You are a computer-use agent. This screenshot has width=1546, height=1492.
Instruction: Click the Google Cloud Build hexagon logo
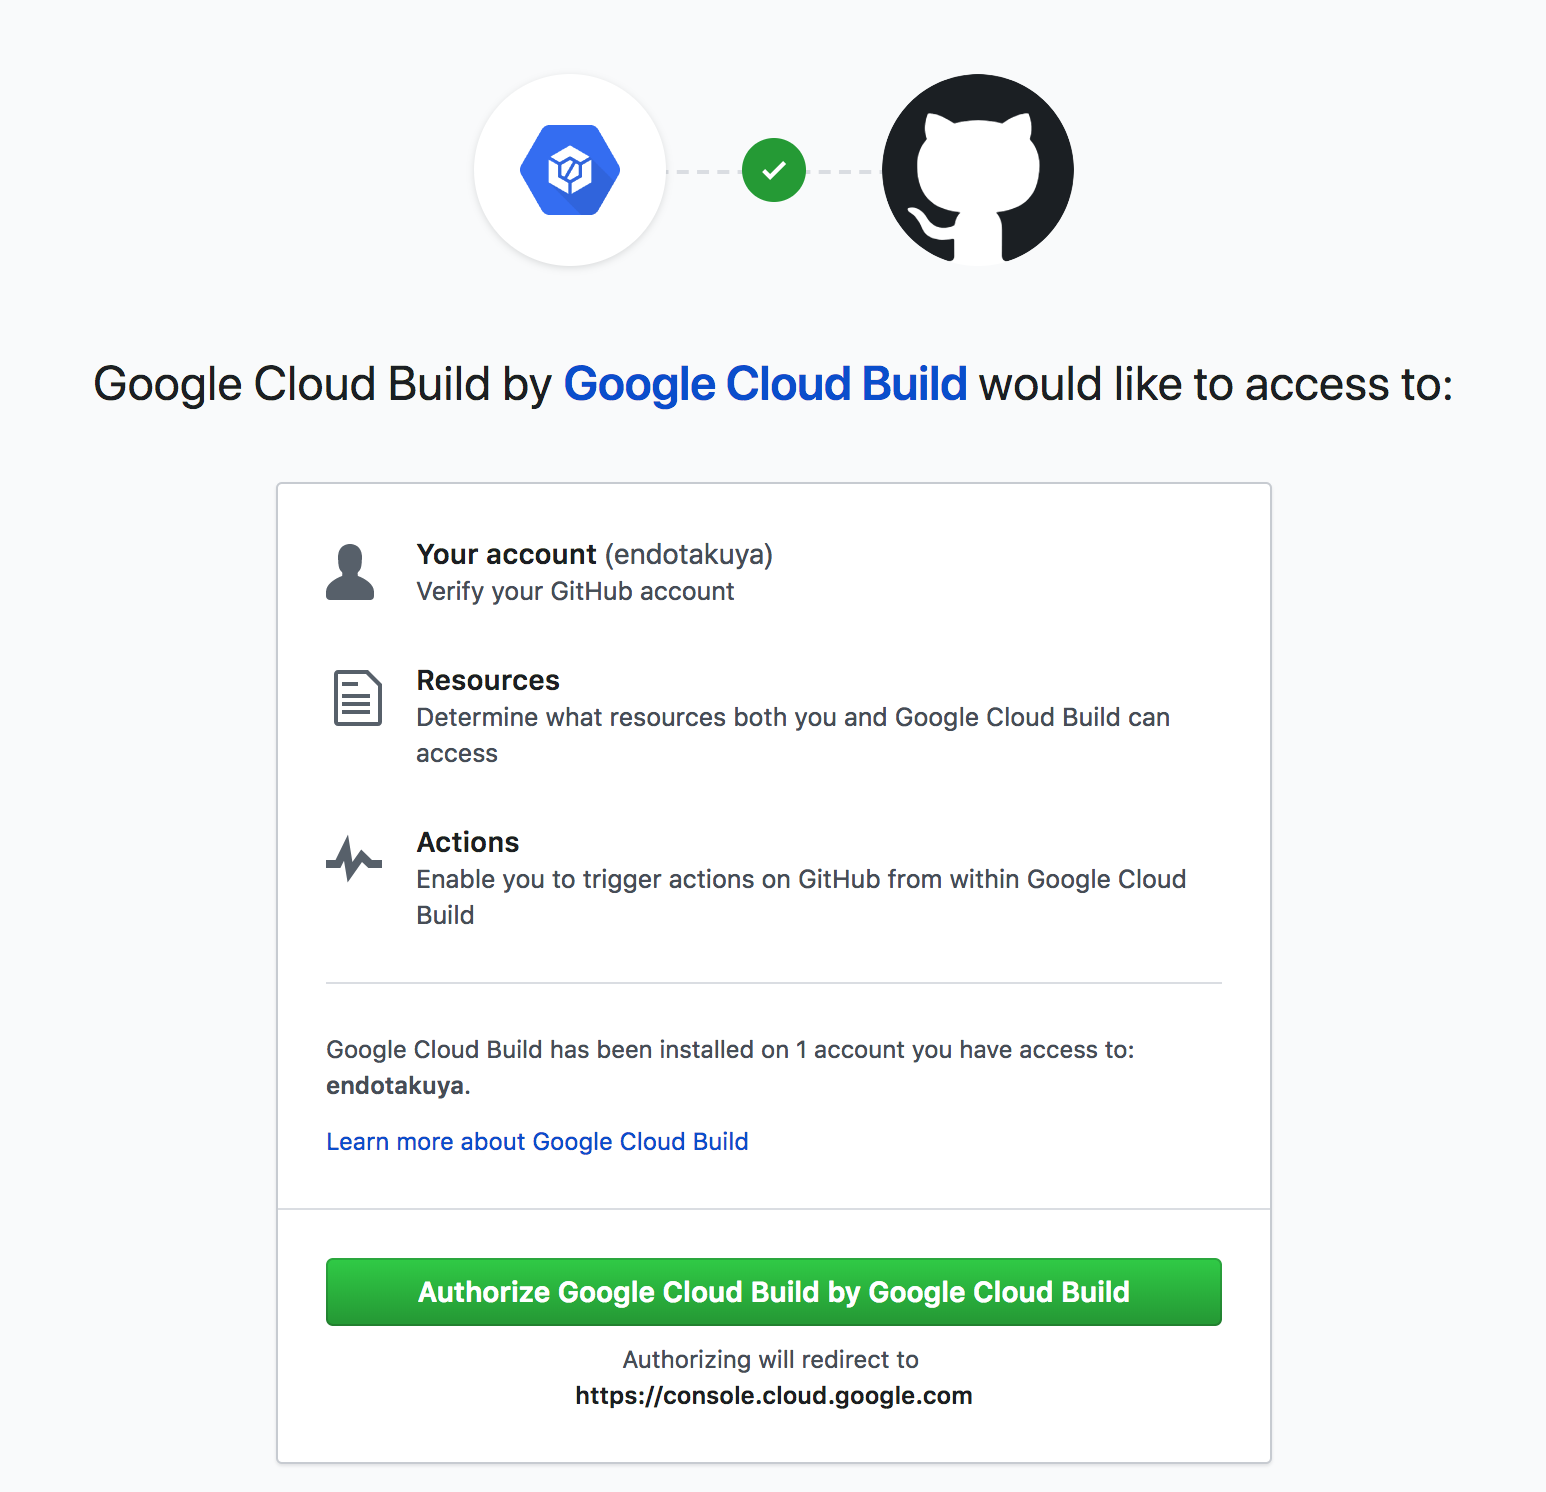570,170
